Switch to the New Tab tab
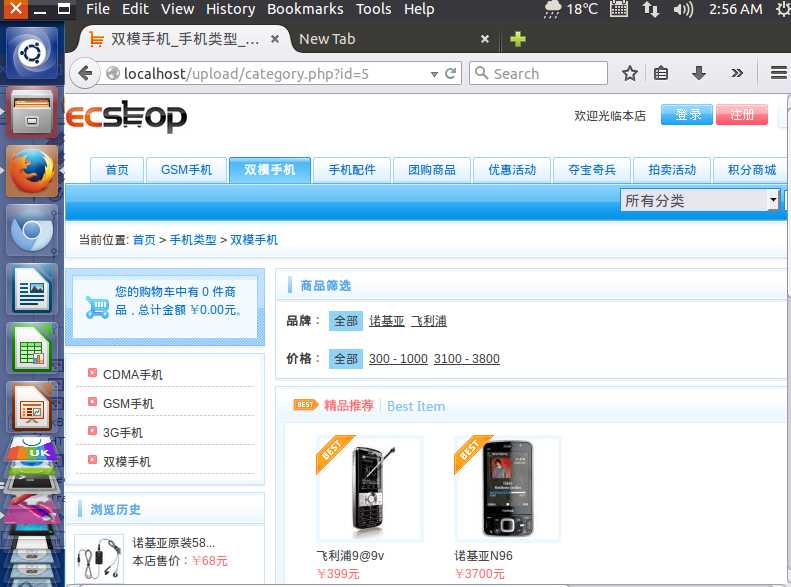 click(x=393, y=39)
